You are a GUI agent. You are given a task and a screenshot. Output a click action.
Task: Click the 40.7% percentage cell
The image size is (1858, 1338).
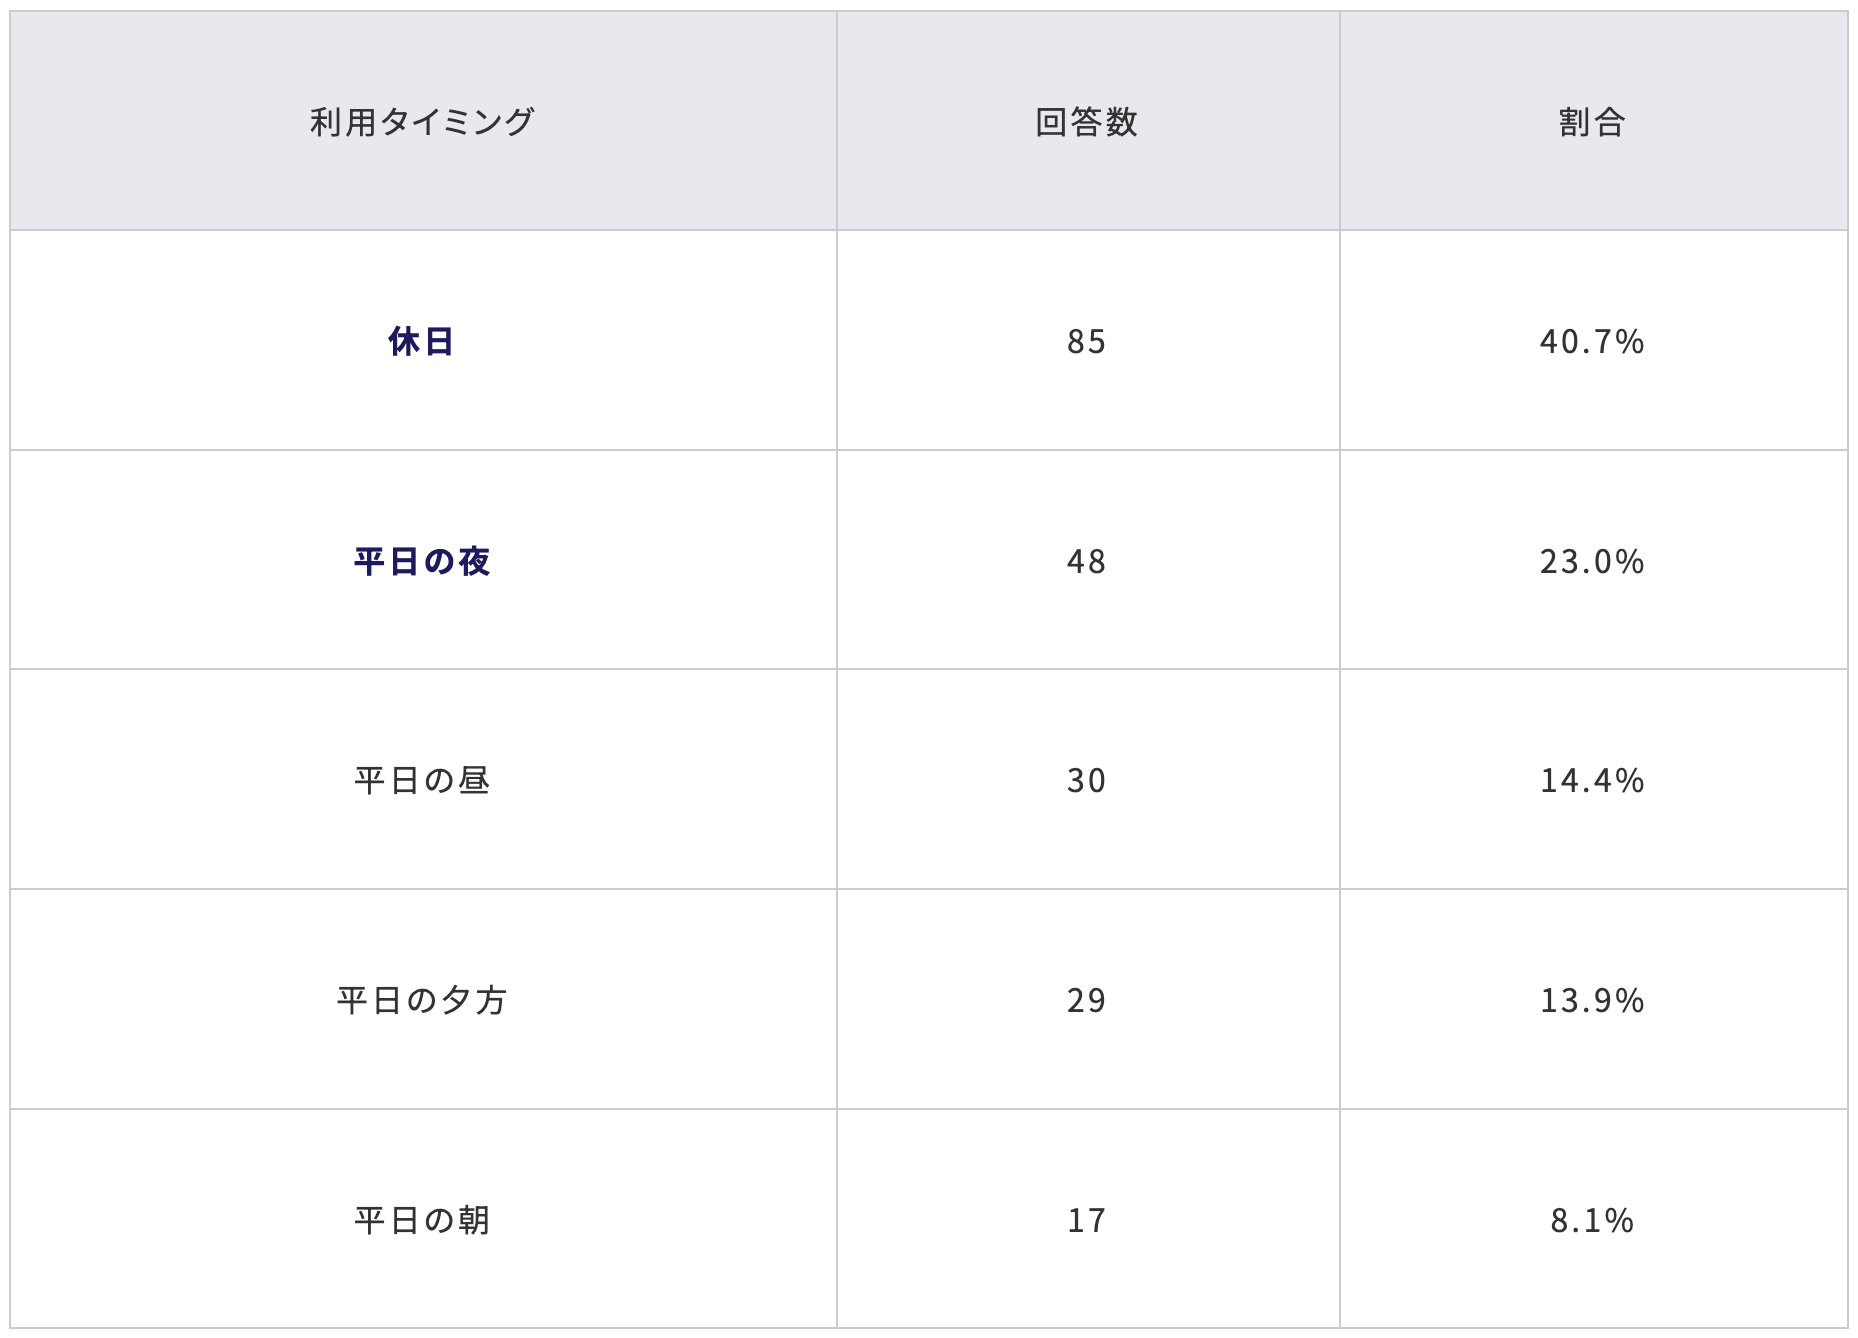(1592, 342)
